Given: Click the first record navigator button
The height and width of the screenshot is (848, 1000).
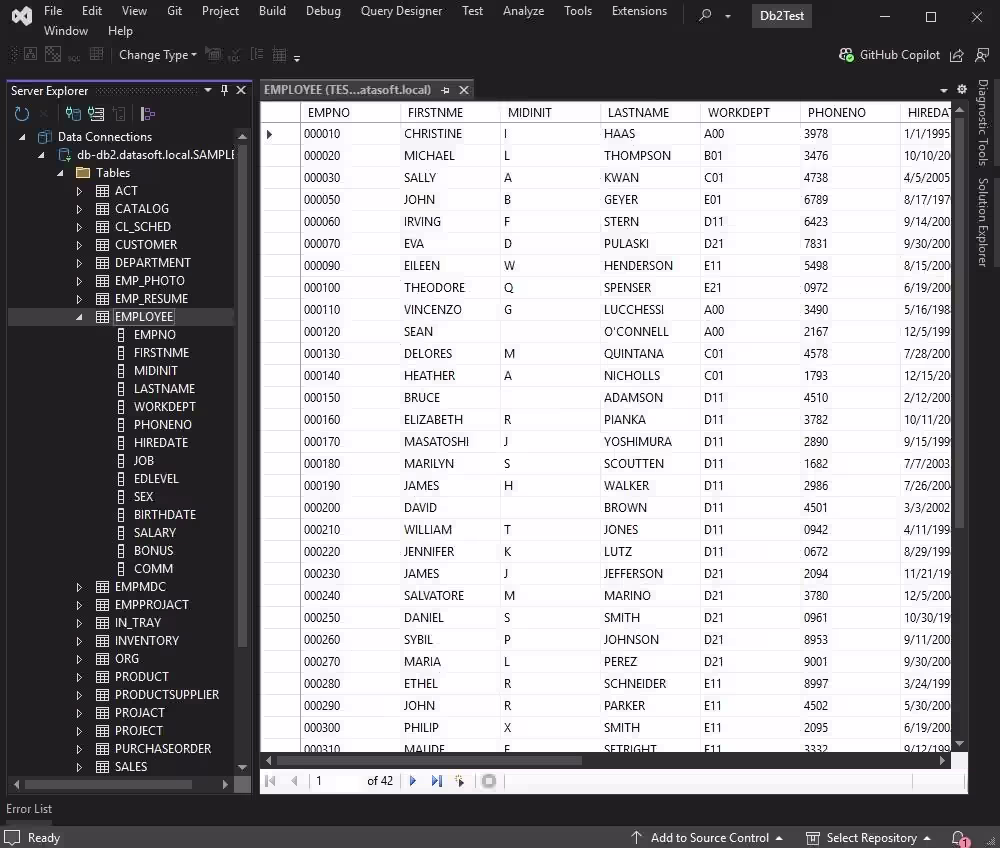Looking at the screenshot, I should coord(270,780).
